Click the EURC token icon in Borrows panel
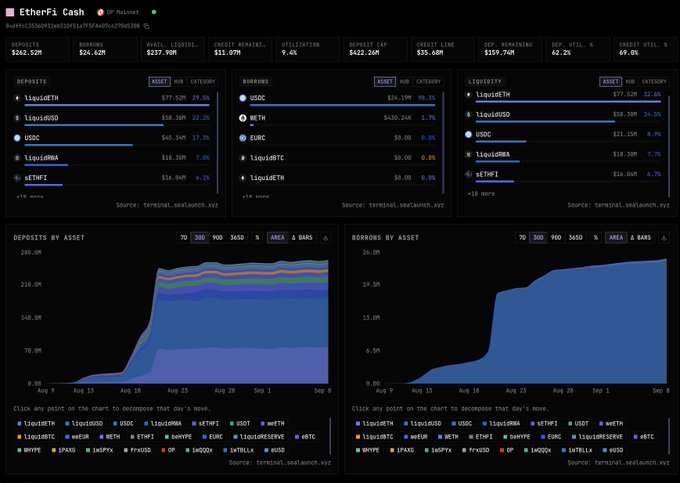The image size is (680, 483). tap(243, 138)
